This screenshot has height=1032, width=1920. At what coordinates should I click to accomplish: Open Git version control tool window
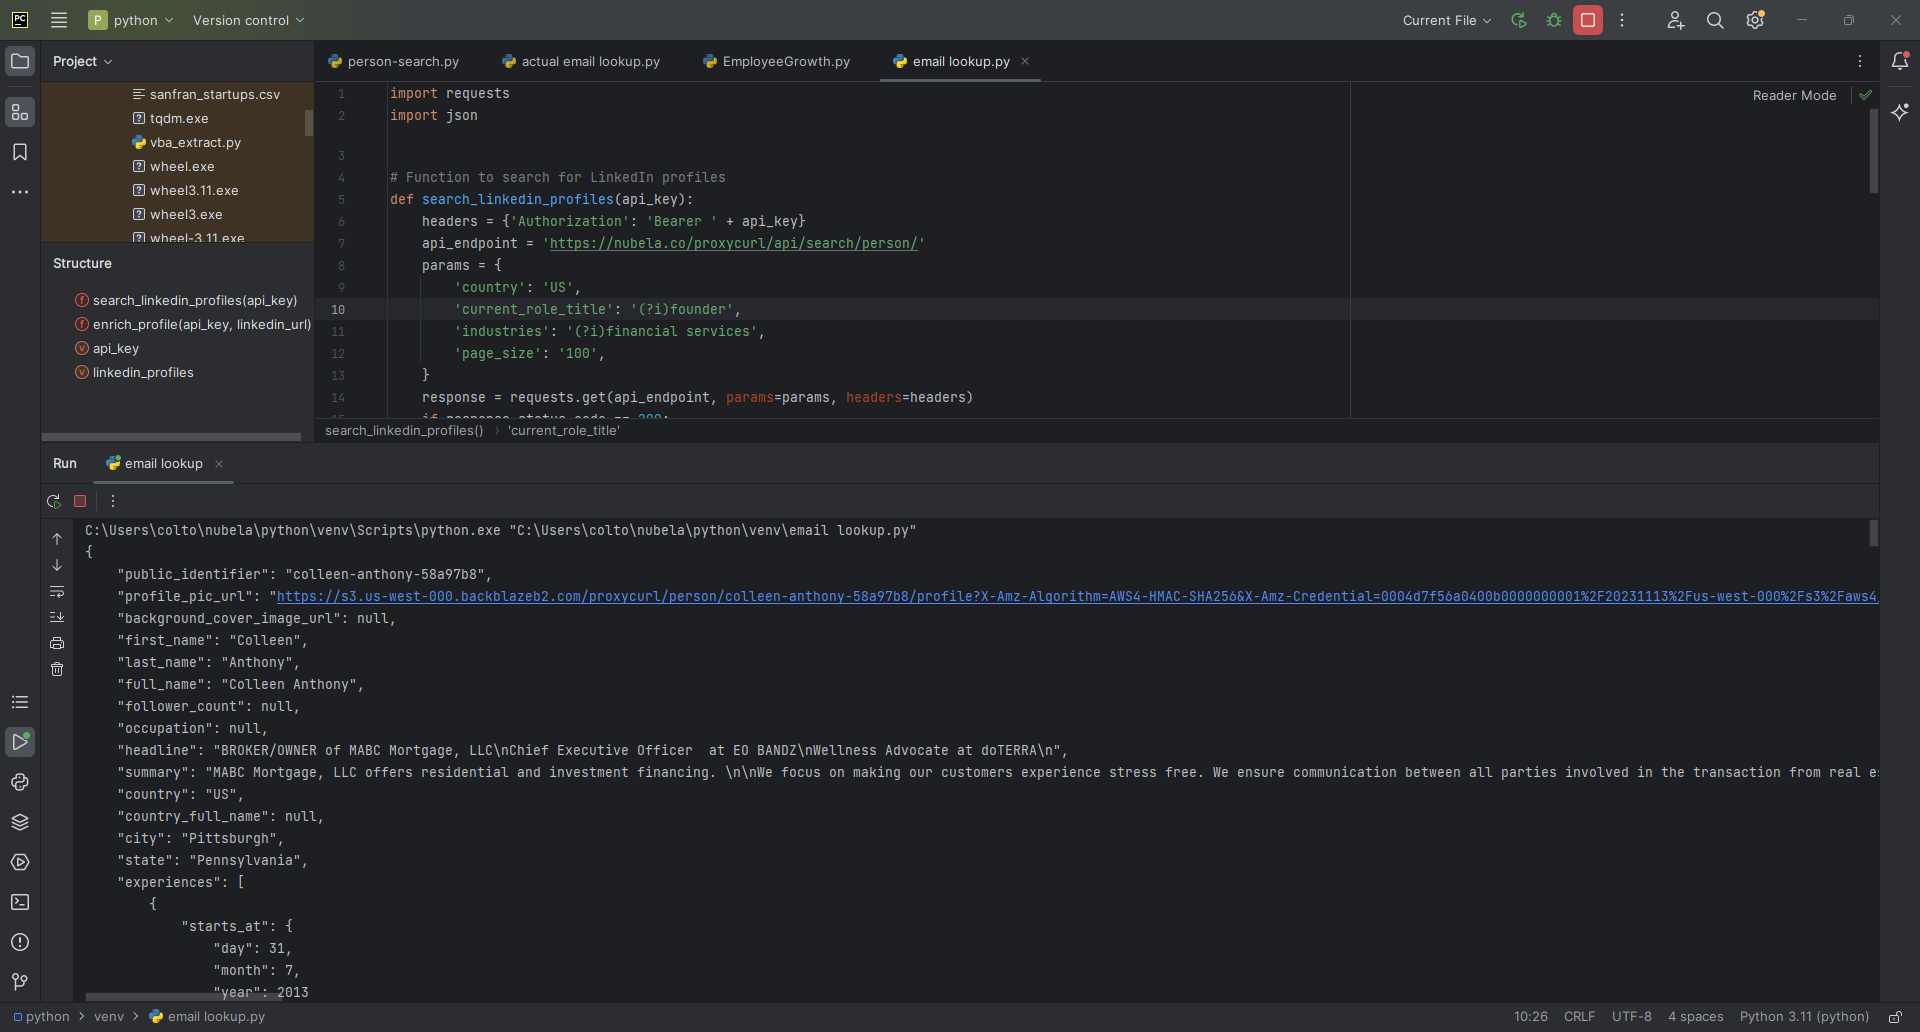(x=20, y=982)
